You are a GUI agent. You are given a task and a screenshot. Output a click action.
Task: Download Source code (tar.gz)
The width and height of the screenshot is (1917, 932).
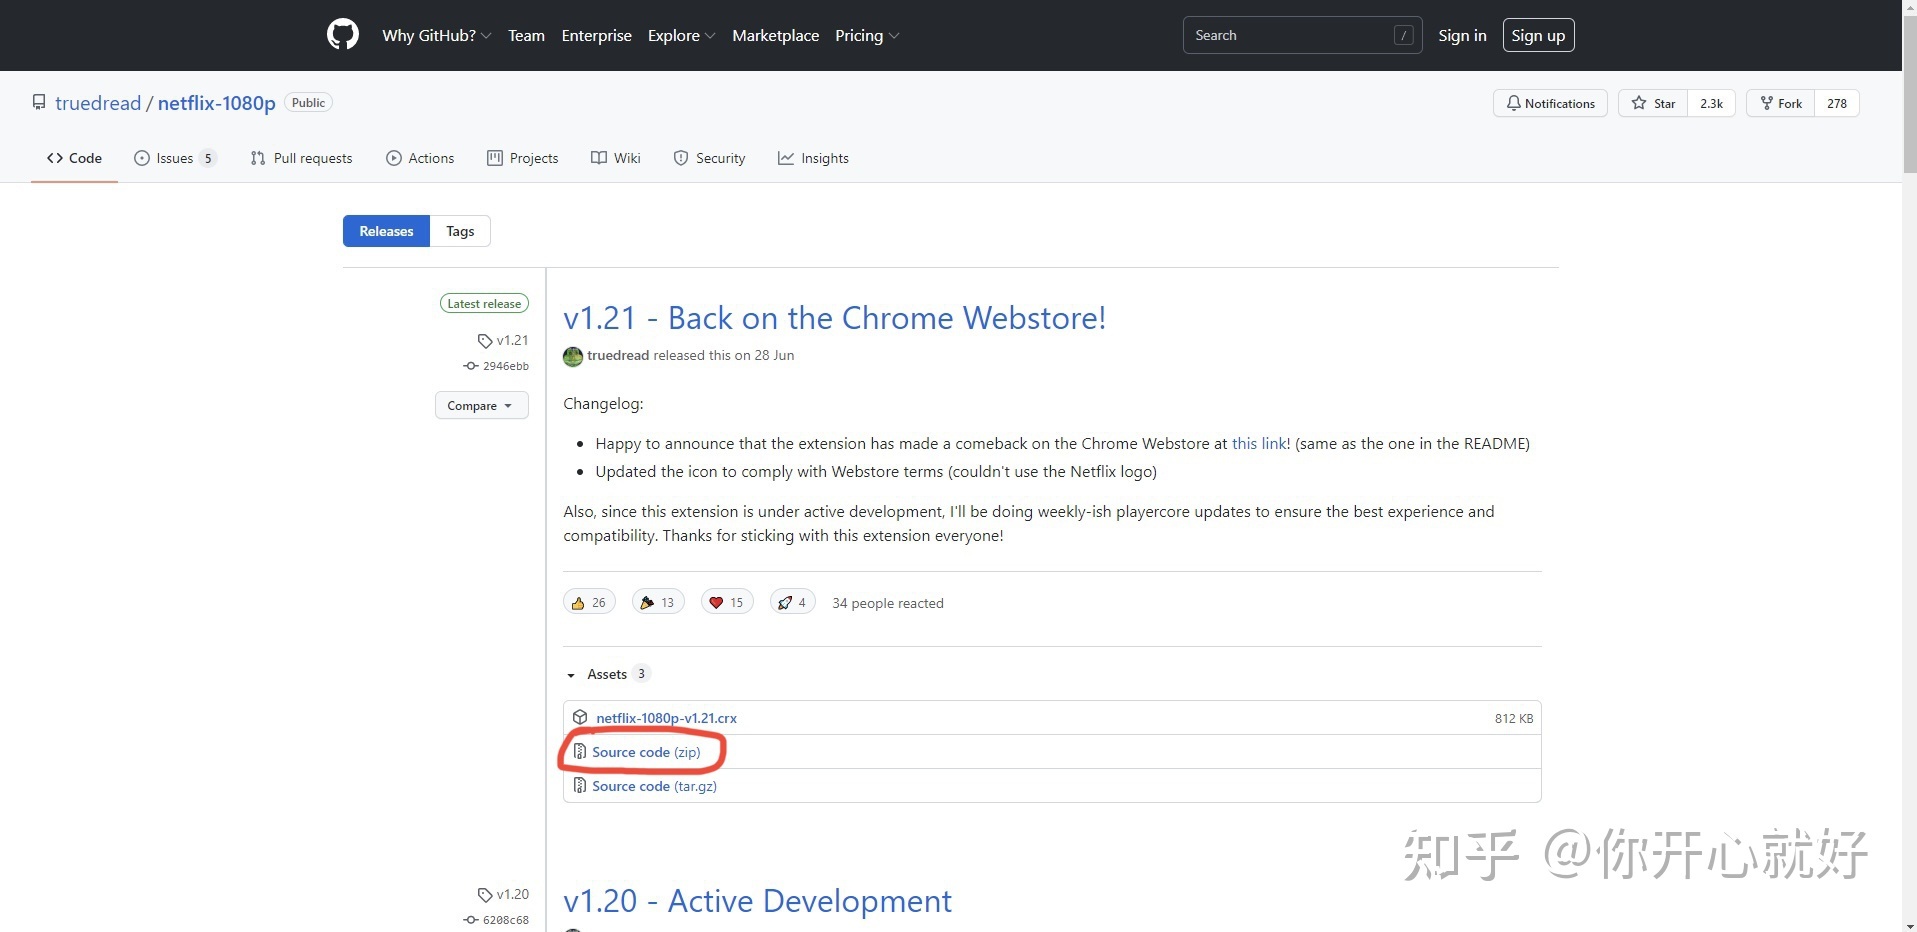pyautogui.click(x=654, y=786)
